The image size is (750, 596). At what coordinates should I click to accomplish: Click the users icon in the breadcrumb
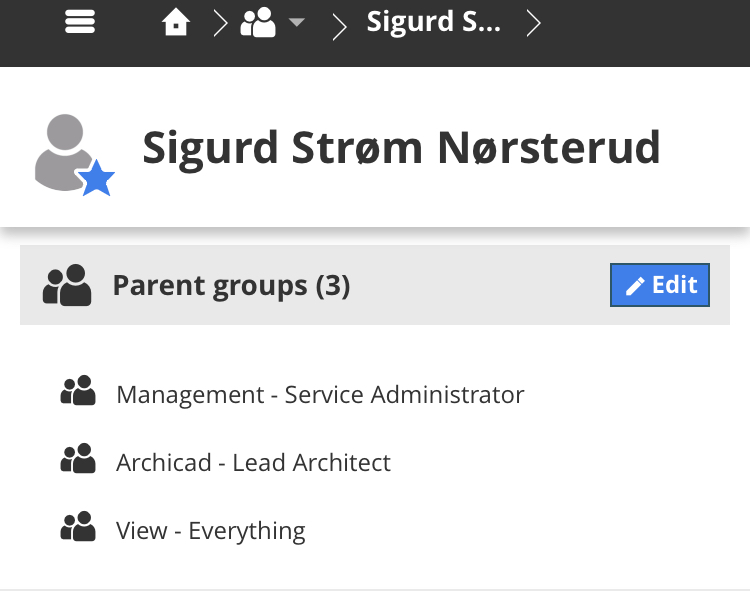258,22
